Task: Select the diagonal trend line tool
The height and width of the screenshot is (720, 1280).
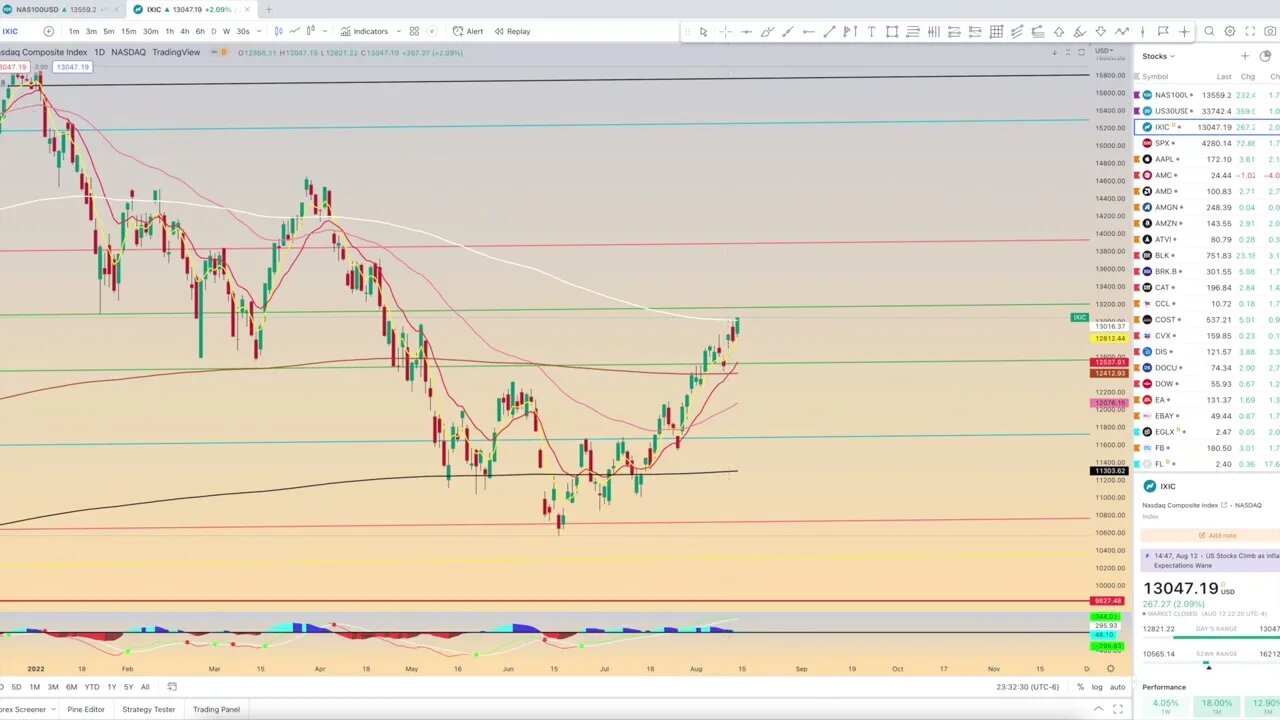Action: (x=829, y=31)
